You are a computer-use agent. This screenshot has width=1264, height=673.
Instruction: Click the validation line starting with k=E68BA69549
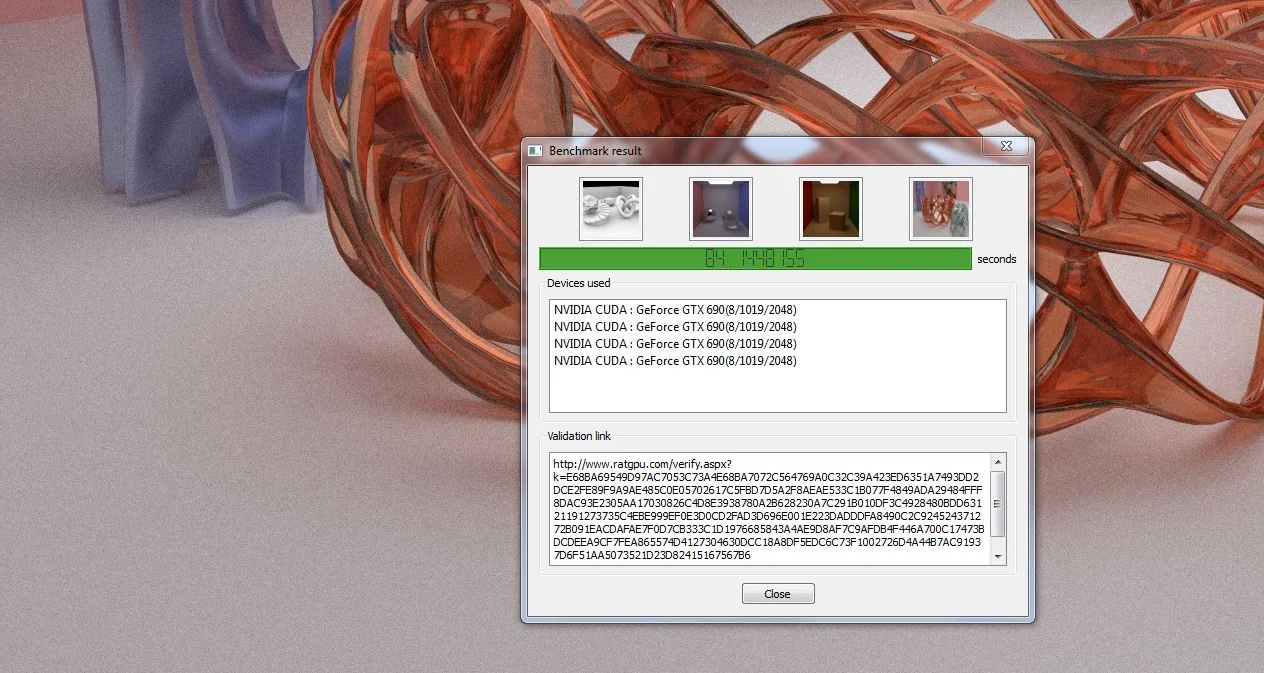point(766,477)
